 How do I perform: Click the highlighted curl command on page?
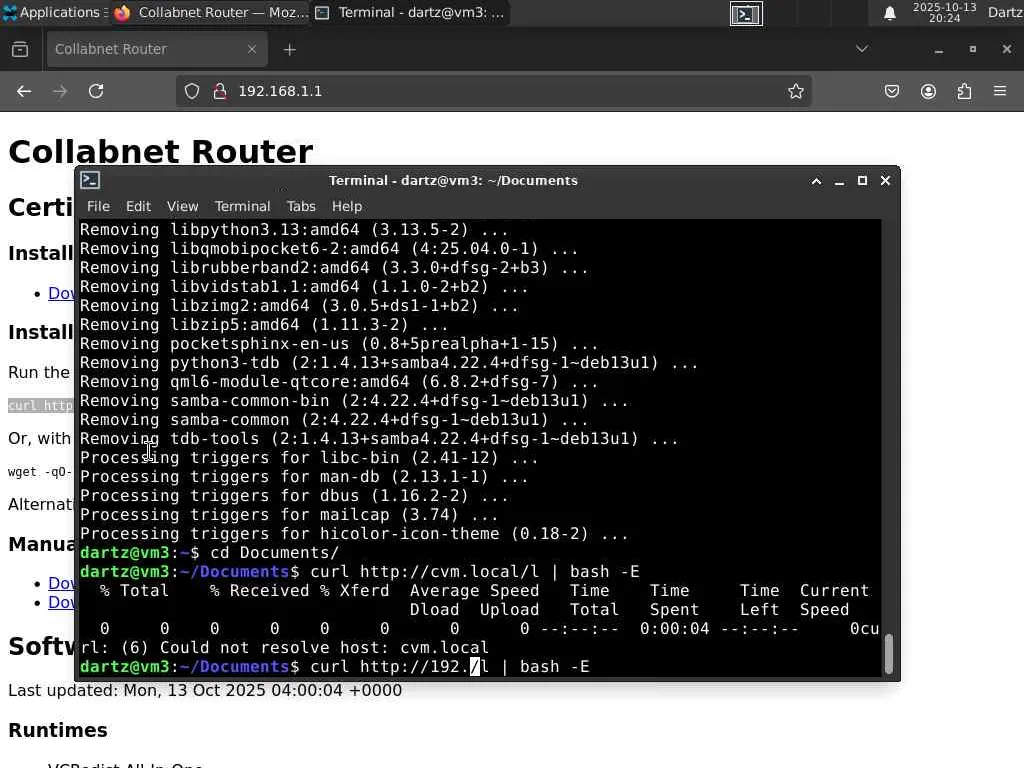pyautogui.click(x=41, y=406)
